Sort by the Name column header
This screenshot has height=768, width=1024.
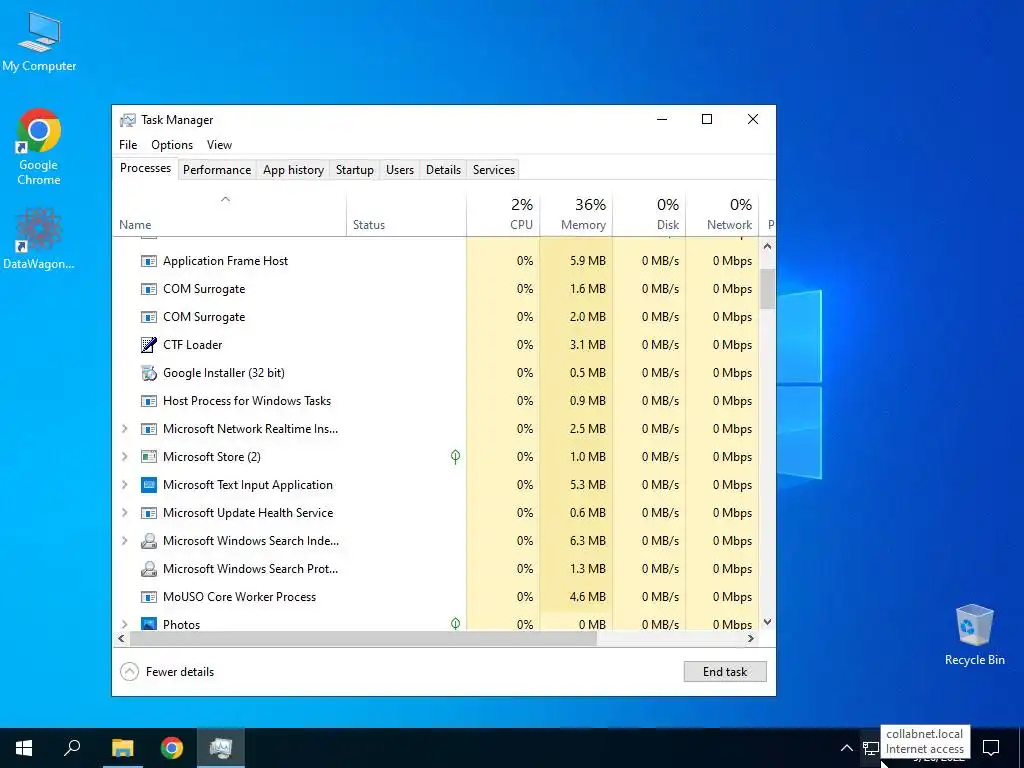(229, 214)
